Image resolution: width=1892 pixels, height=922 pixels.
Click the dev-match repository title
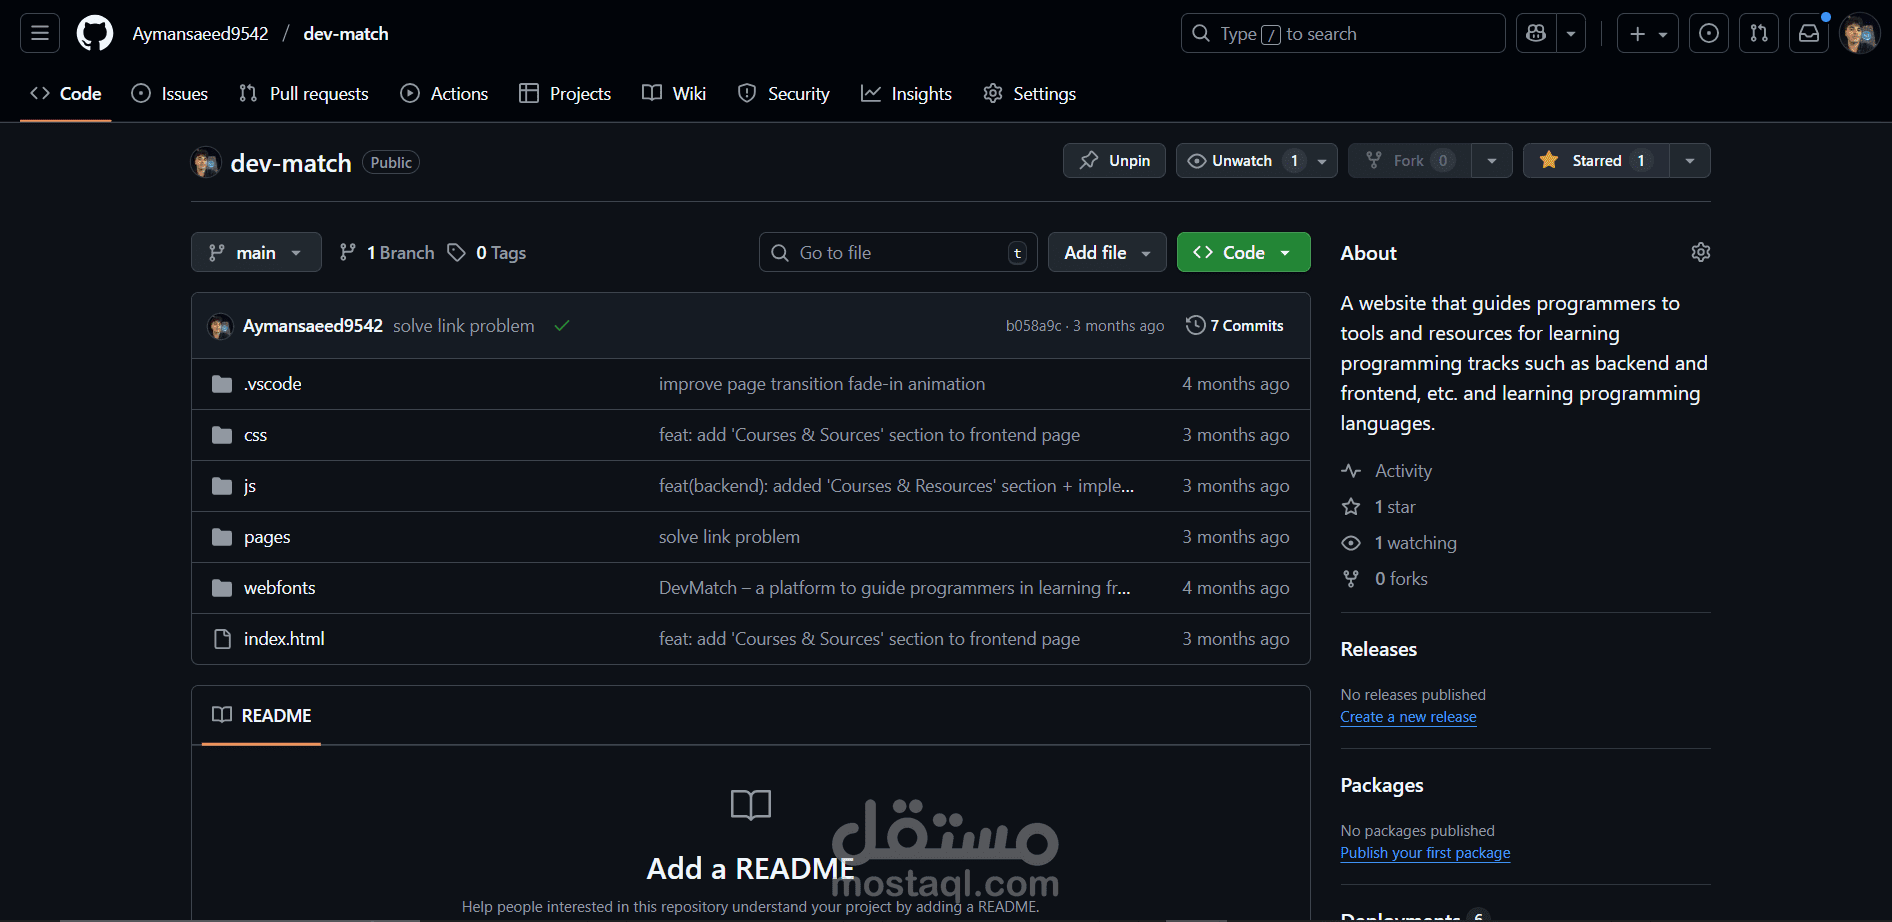point(291,163)
